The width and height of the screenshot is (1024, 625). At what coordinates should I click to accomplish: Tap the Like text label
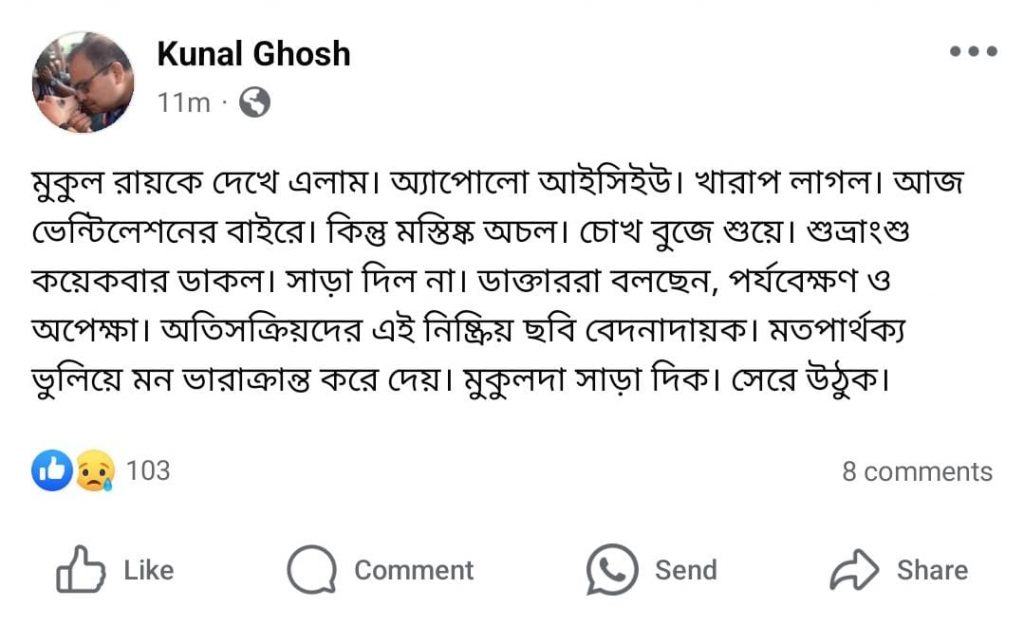coord(149,570)
